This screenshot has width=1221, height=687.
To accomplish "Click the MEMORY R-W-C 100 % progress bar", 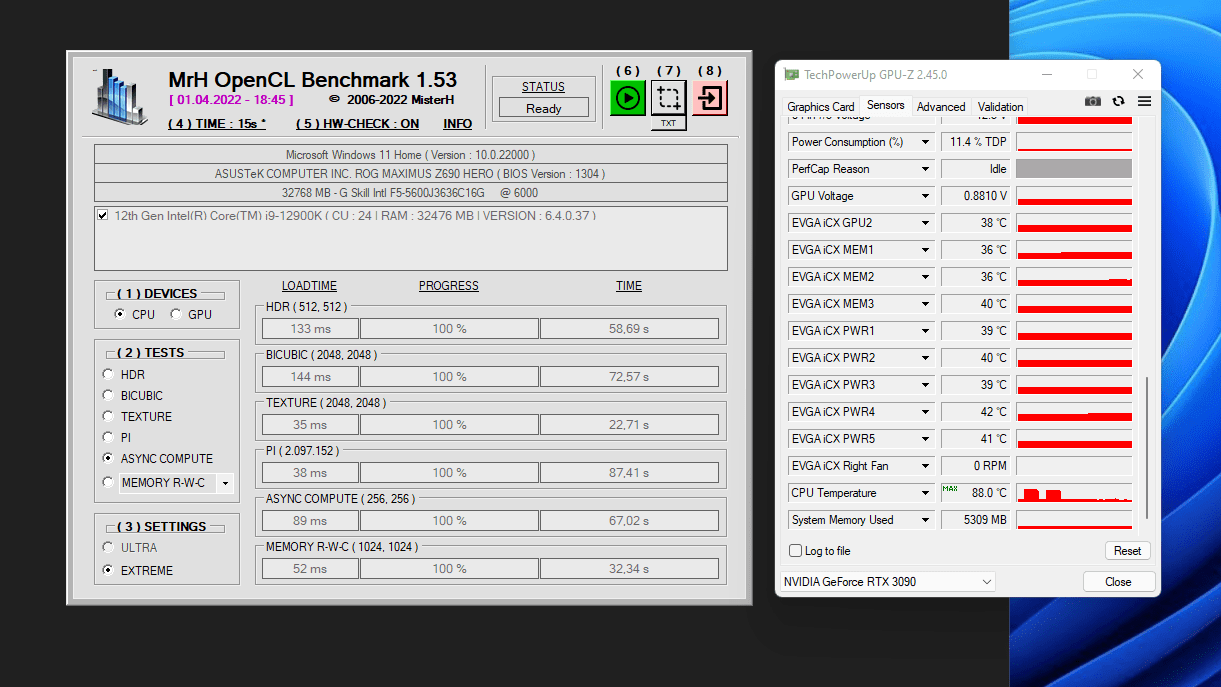I will 449,569.
